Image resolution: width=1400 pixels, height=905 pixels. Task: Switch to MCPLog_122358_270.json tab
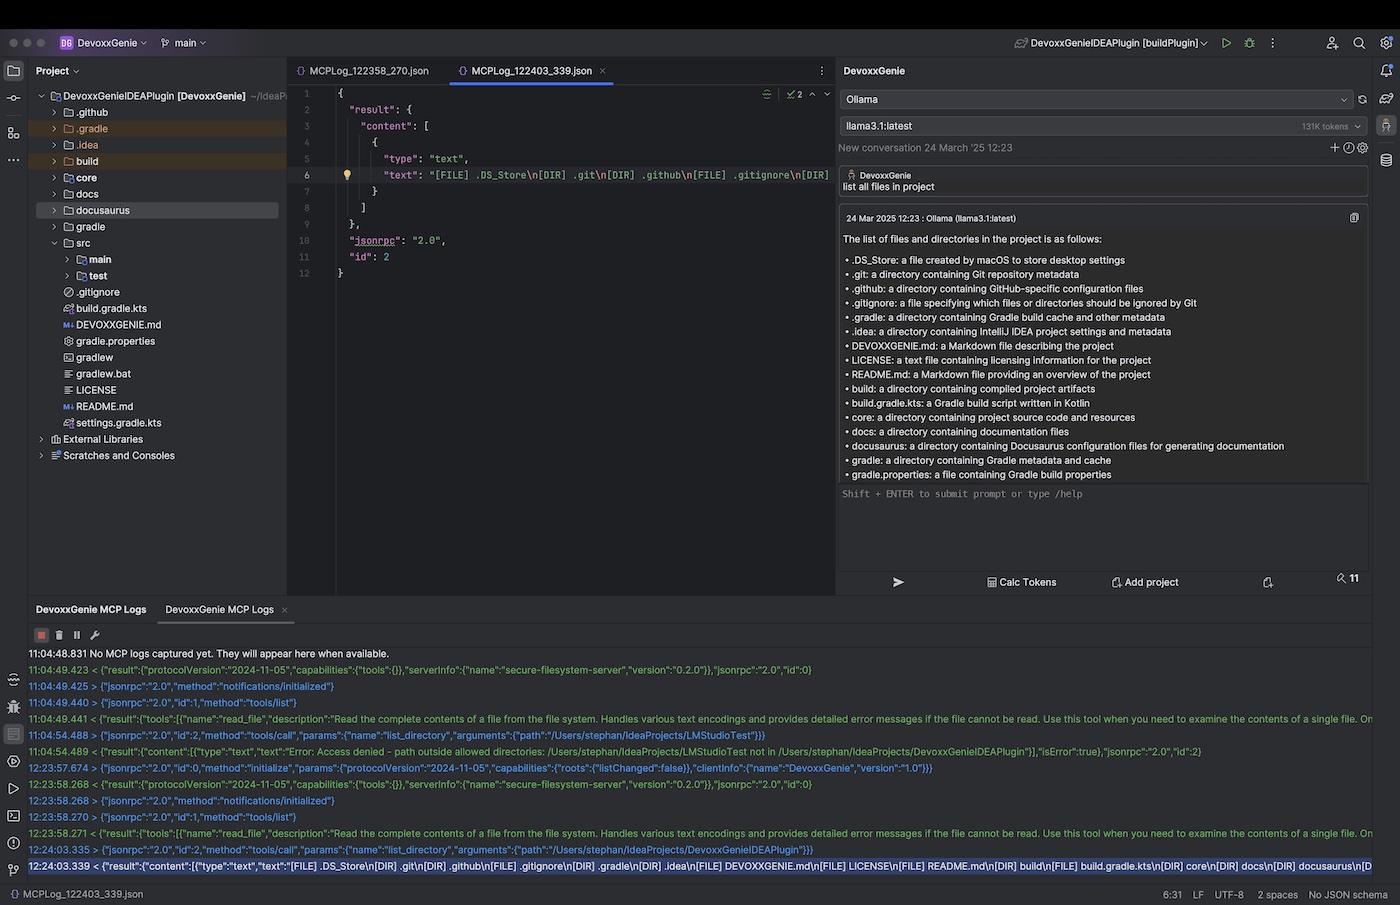(363, 71)
